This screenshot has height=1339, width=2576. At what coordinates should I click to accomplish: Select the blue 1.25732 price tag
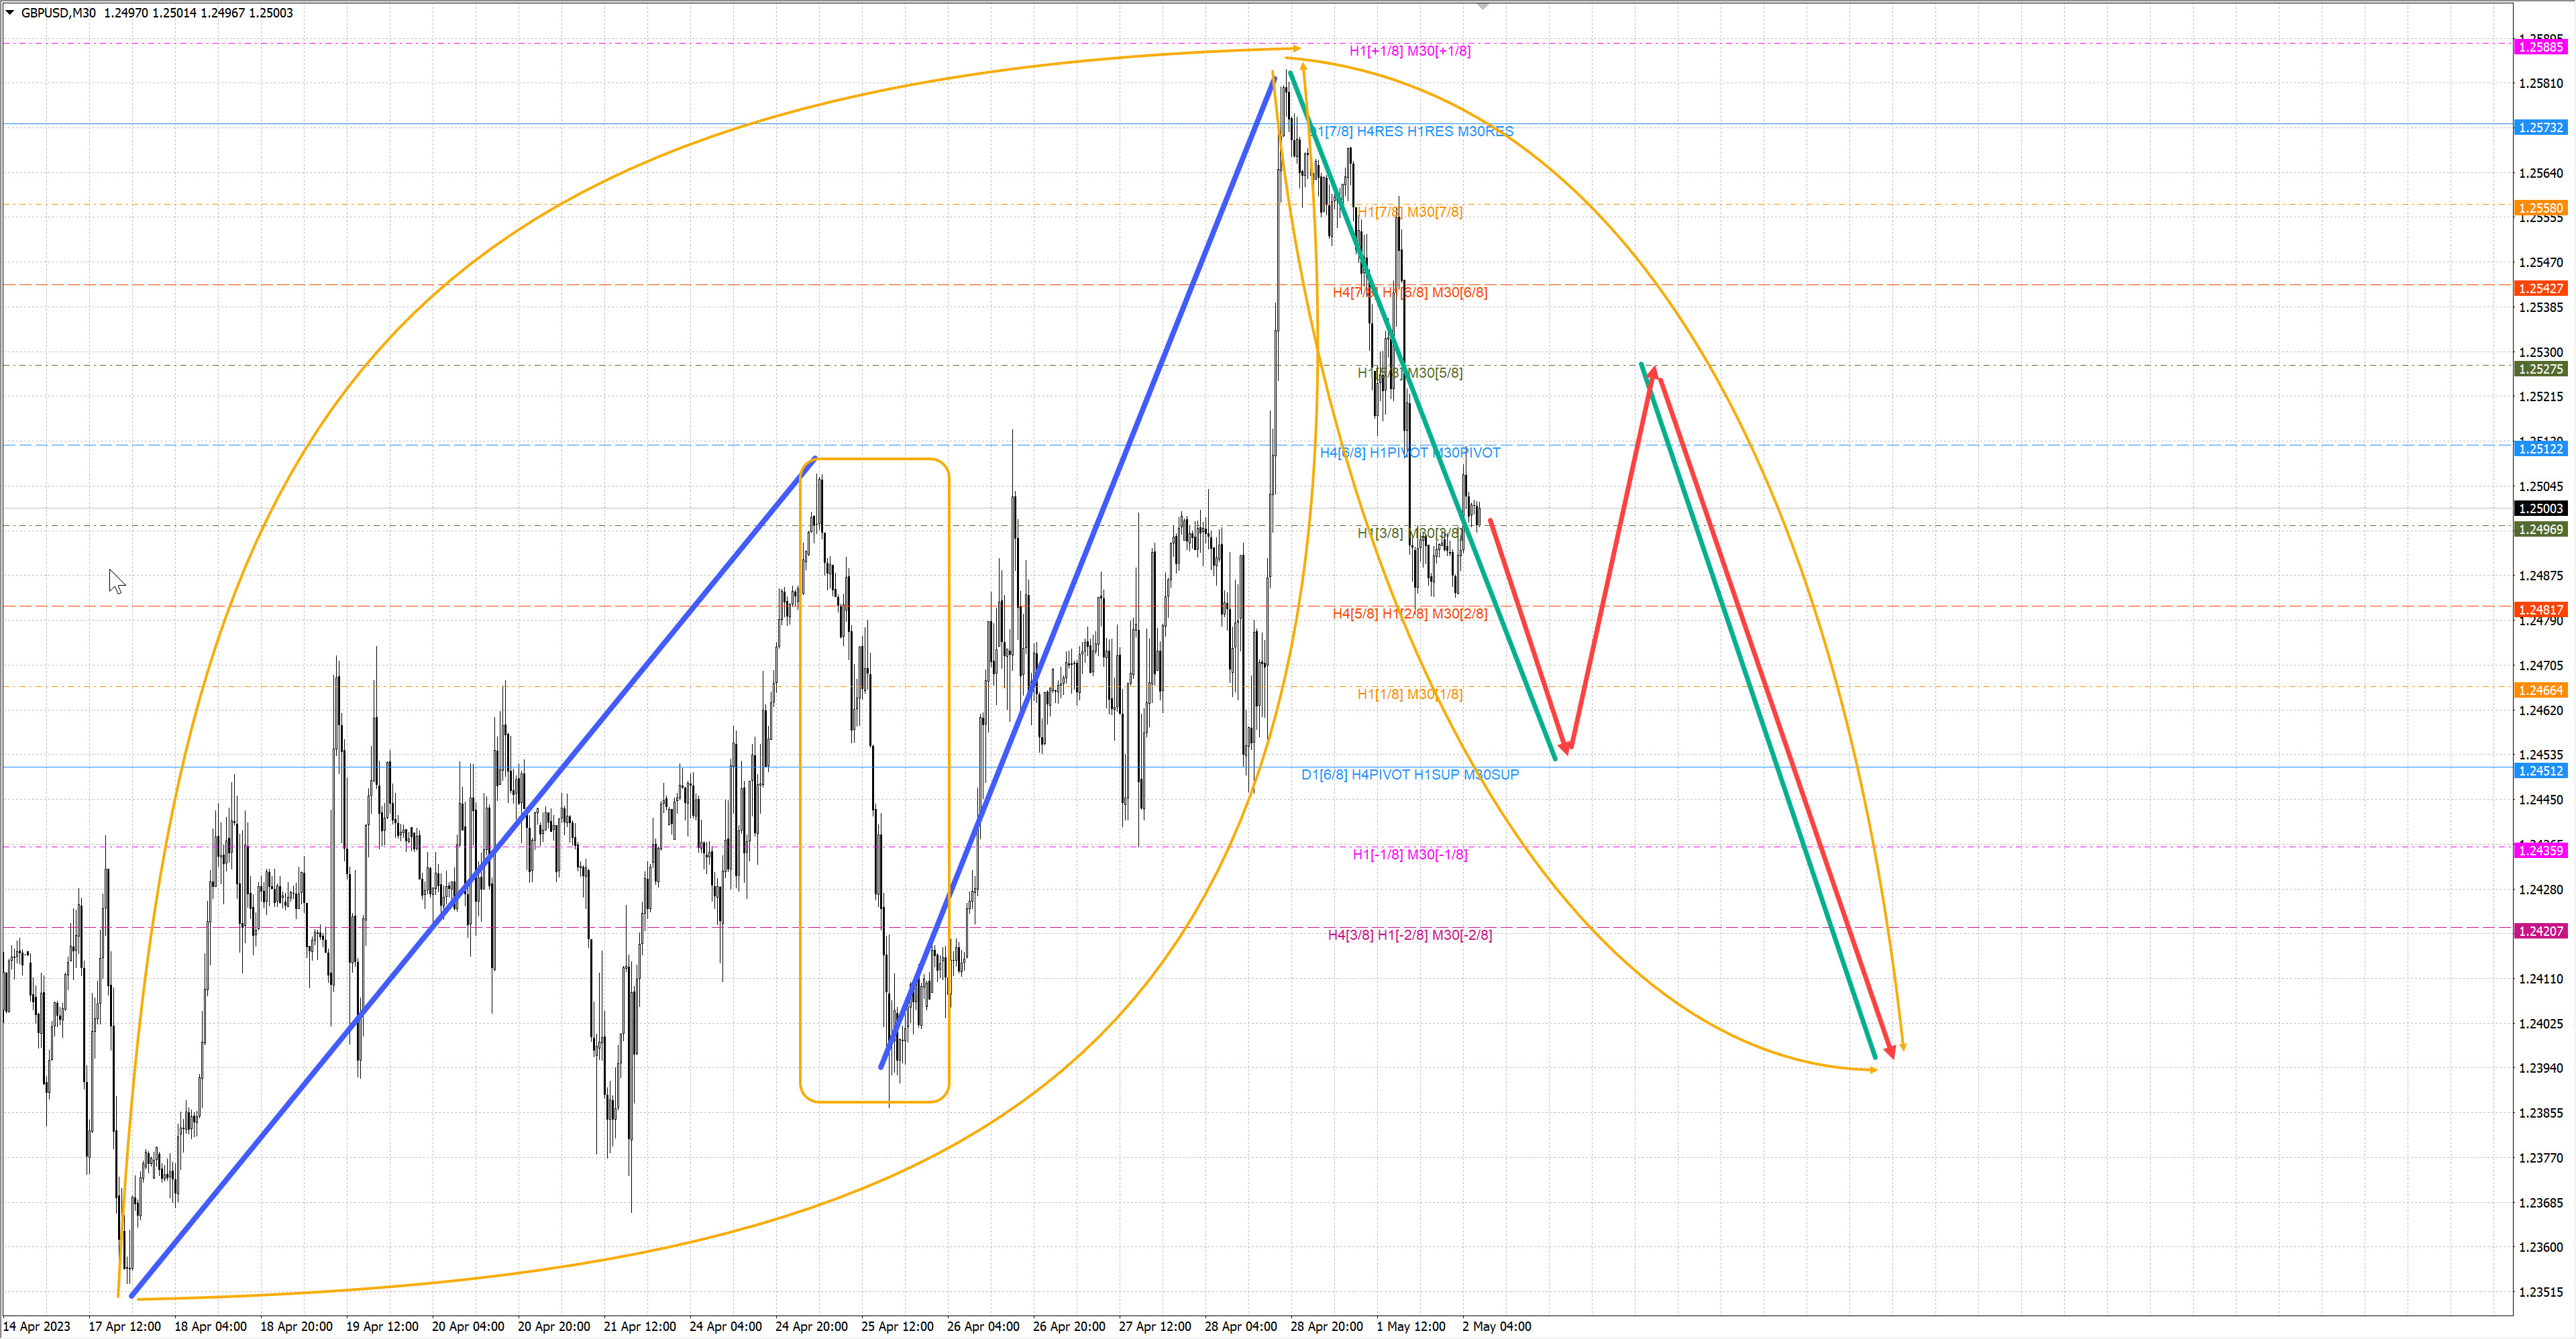click(2540, 128)
